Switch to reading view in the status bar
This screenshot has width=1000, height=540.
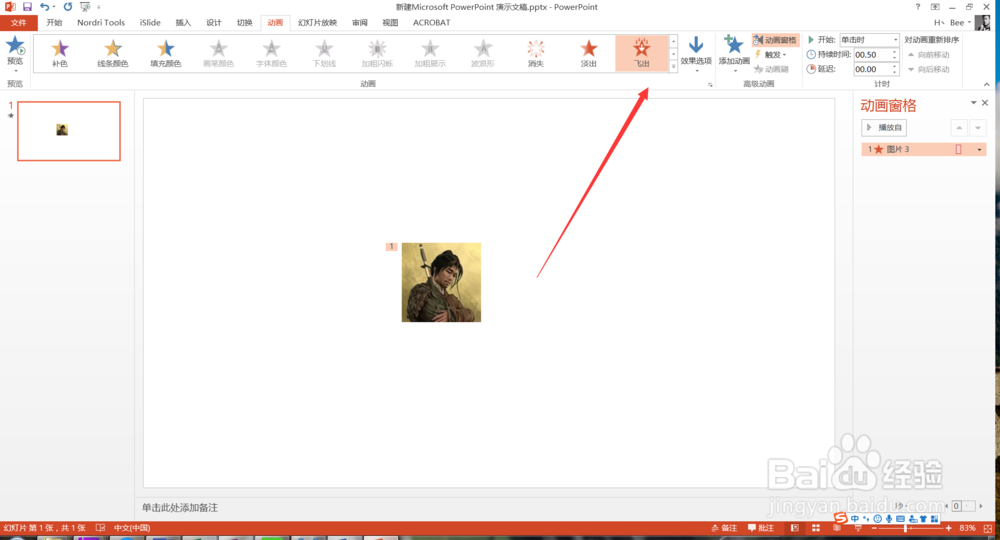837,528
